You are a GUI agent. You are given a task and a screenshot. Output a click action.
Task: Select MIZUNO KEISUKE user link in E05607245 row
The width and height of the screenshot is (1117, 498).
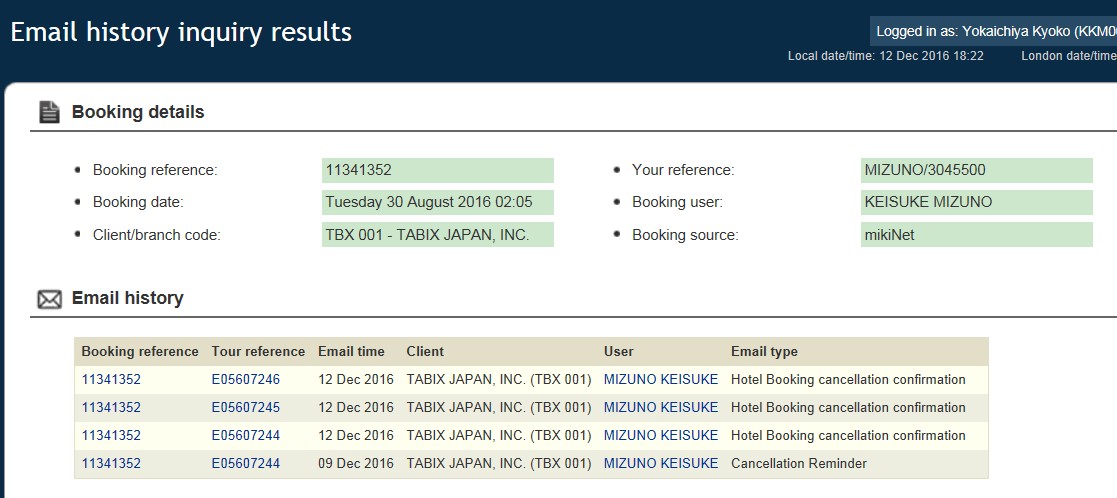660,408
